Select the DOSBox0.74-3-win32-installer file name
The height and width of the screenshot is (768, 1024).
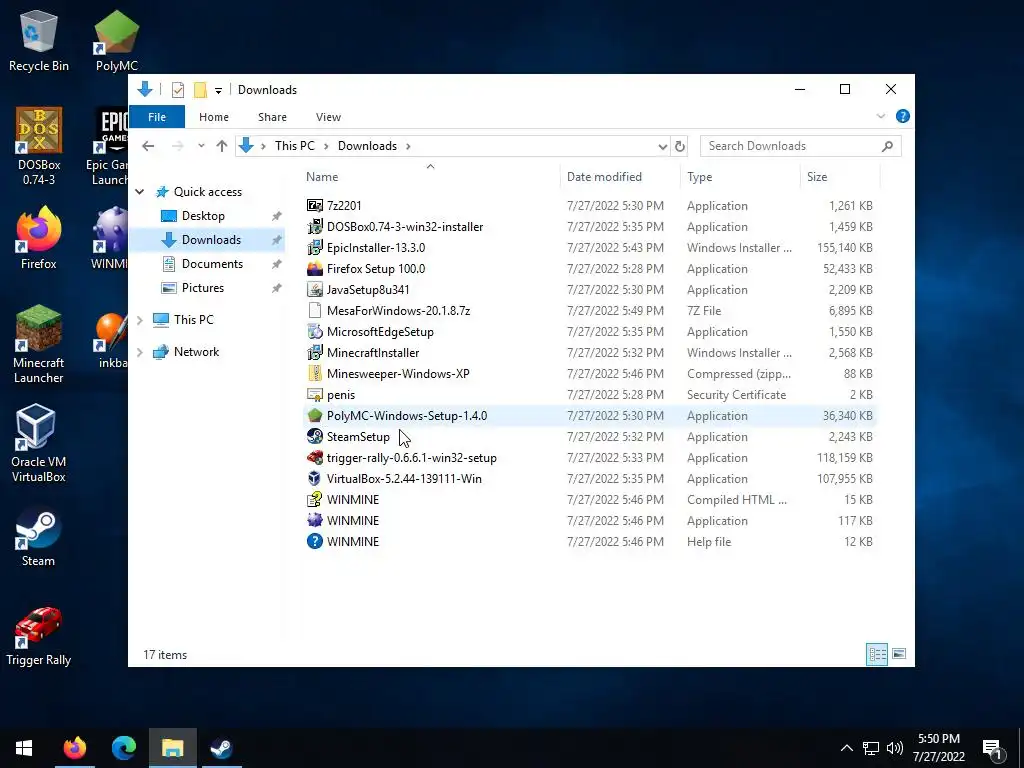pos(405,227)
